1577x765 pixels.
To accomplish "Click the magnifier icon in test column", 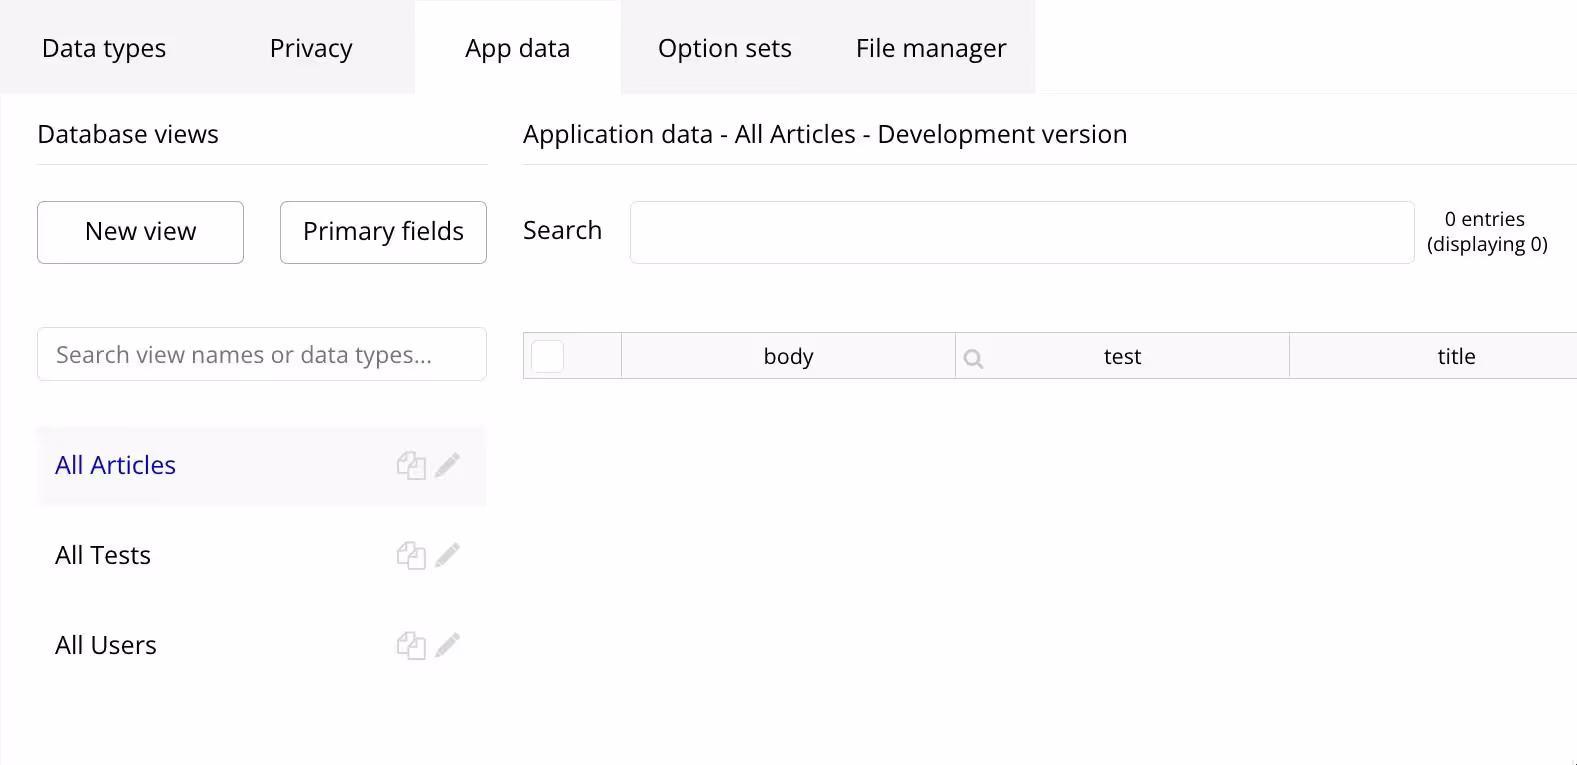I will point(973,358).
